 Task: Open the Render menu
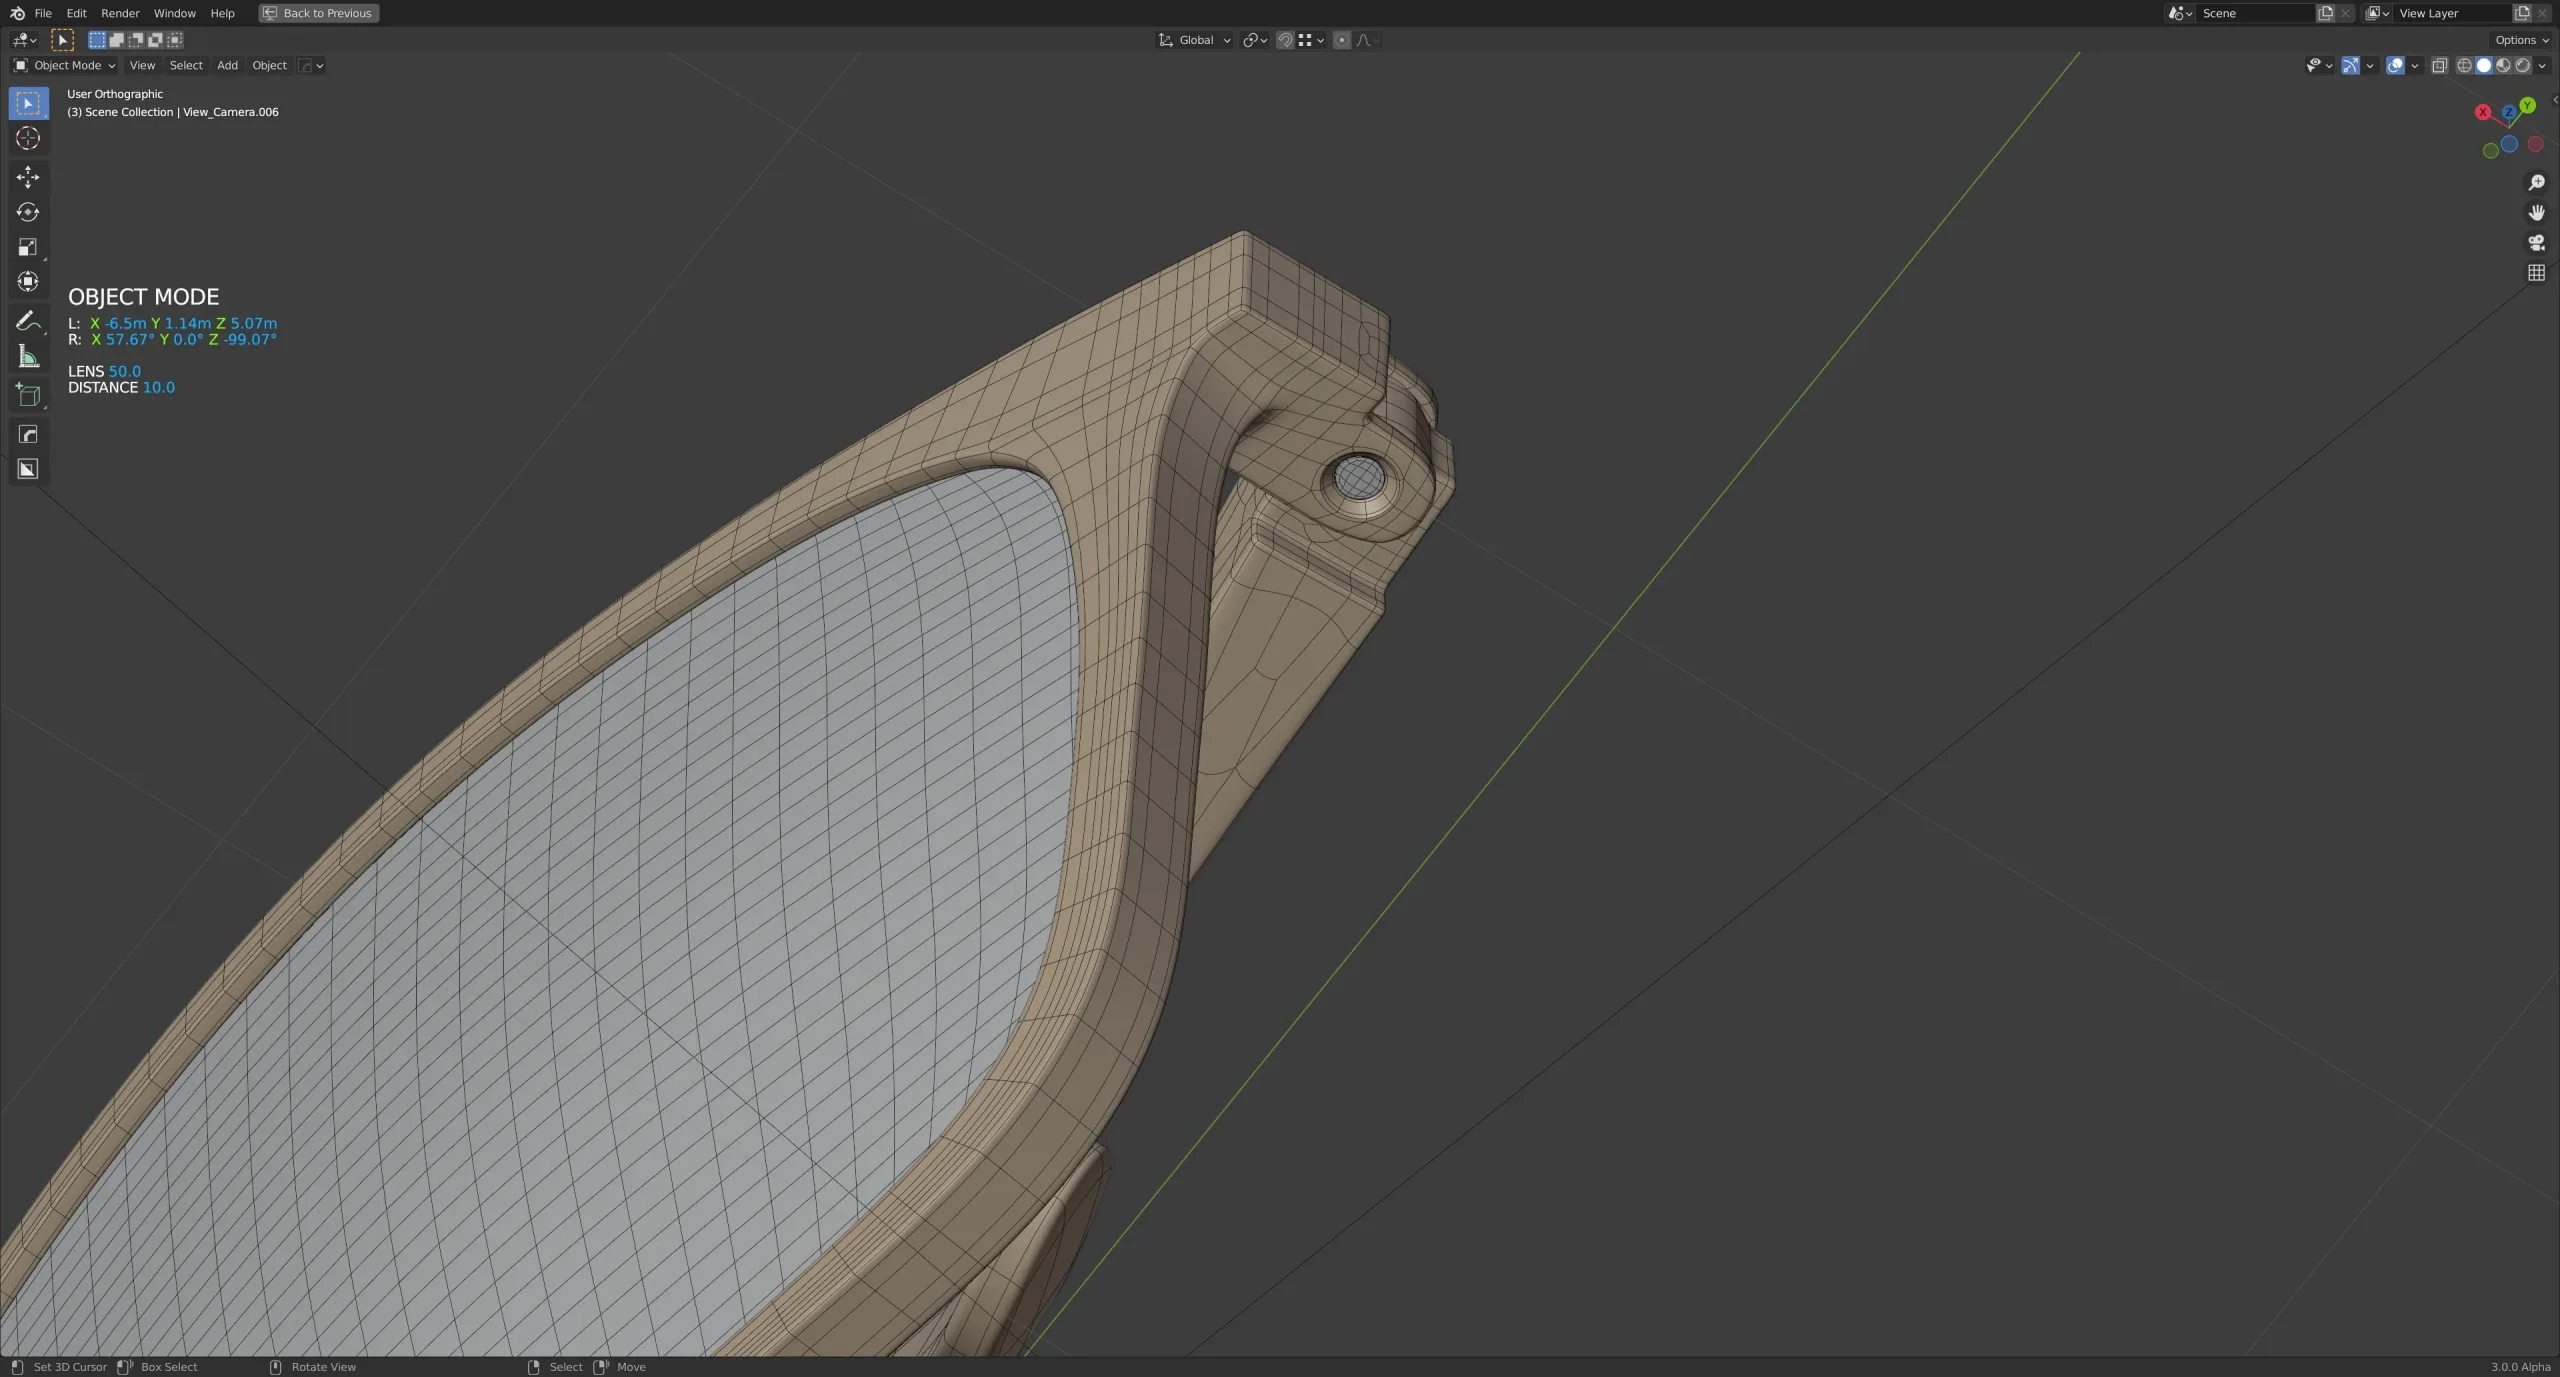click(x=120, y=13)
